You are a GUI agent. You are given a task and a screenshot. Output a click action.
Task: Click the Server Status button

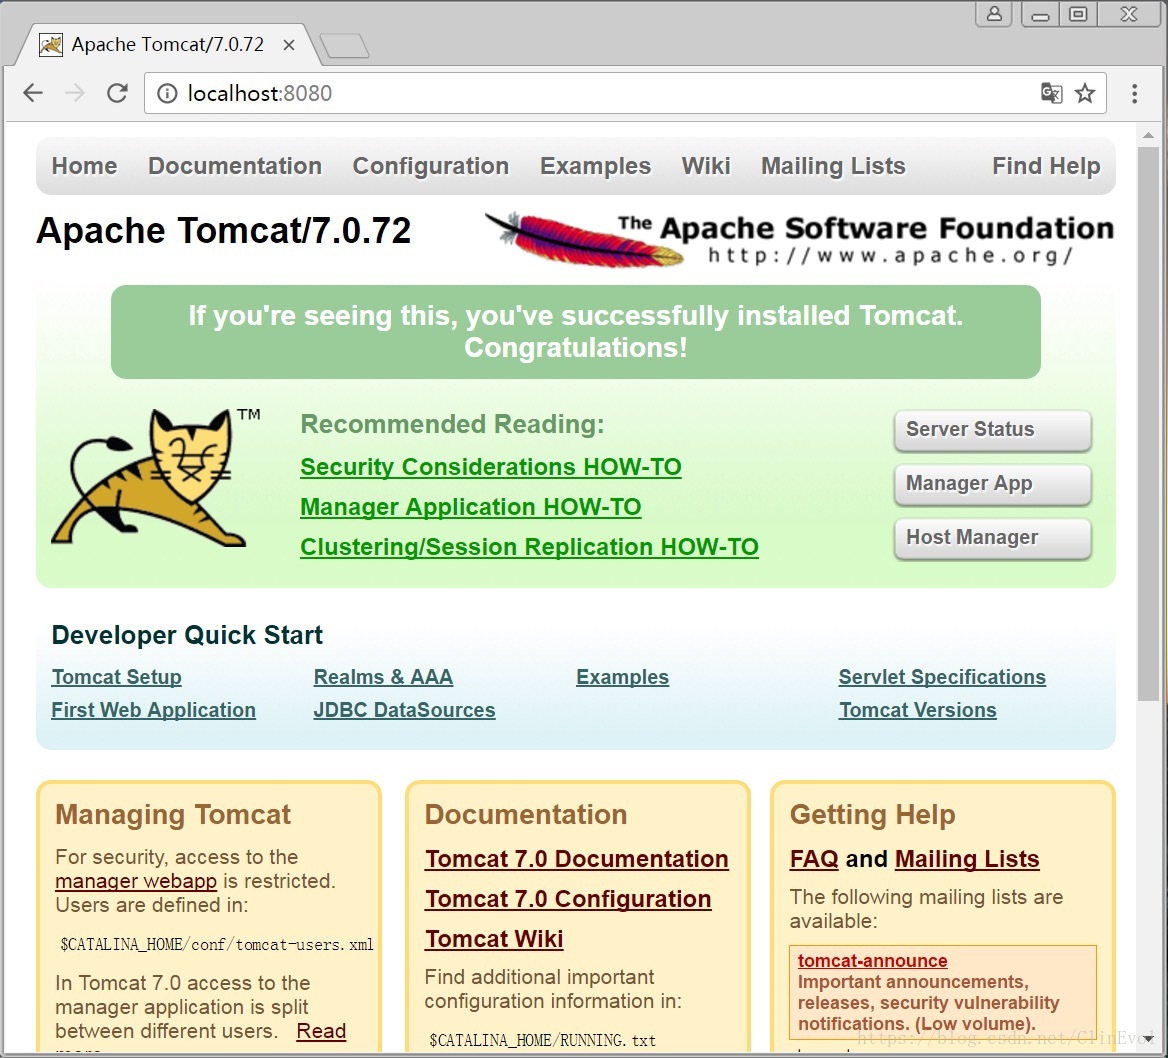(x=992, y=430)
